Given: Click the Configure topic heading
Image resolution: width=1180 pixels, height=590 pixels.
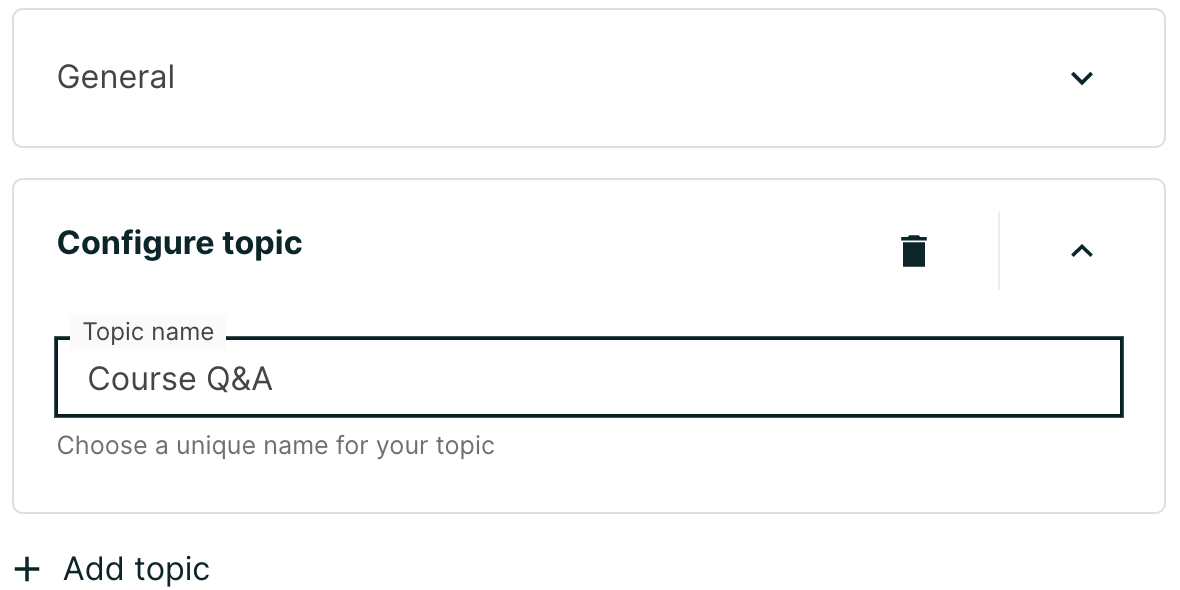Looking at the screenshot, I should [x=180, y=243].
